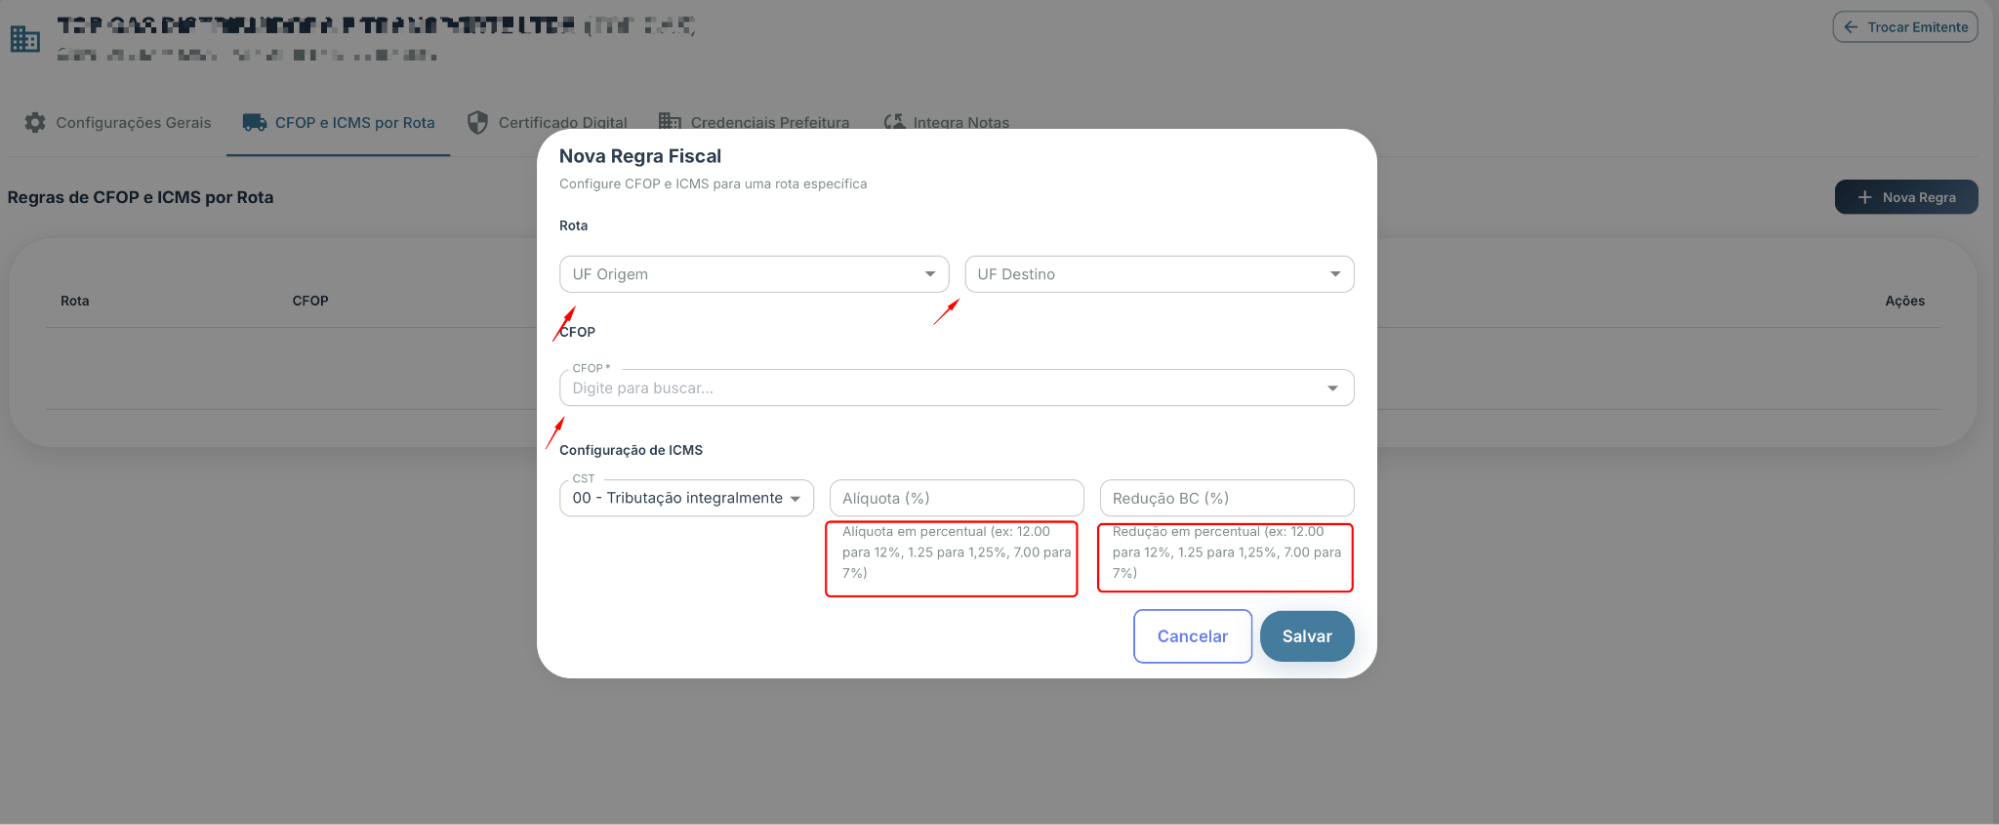The height and width of the screenshot is (825, 1999).
Task: Click the gear icon for Configurações Gerais
Action: (35, 122)
